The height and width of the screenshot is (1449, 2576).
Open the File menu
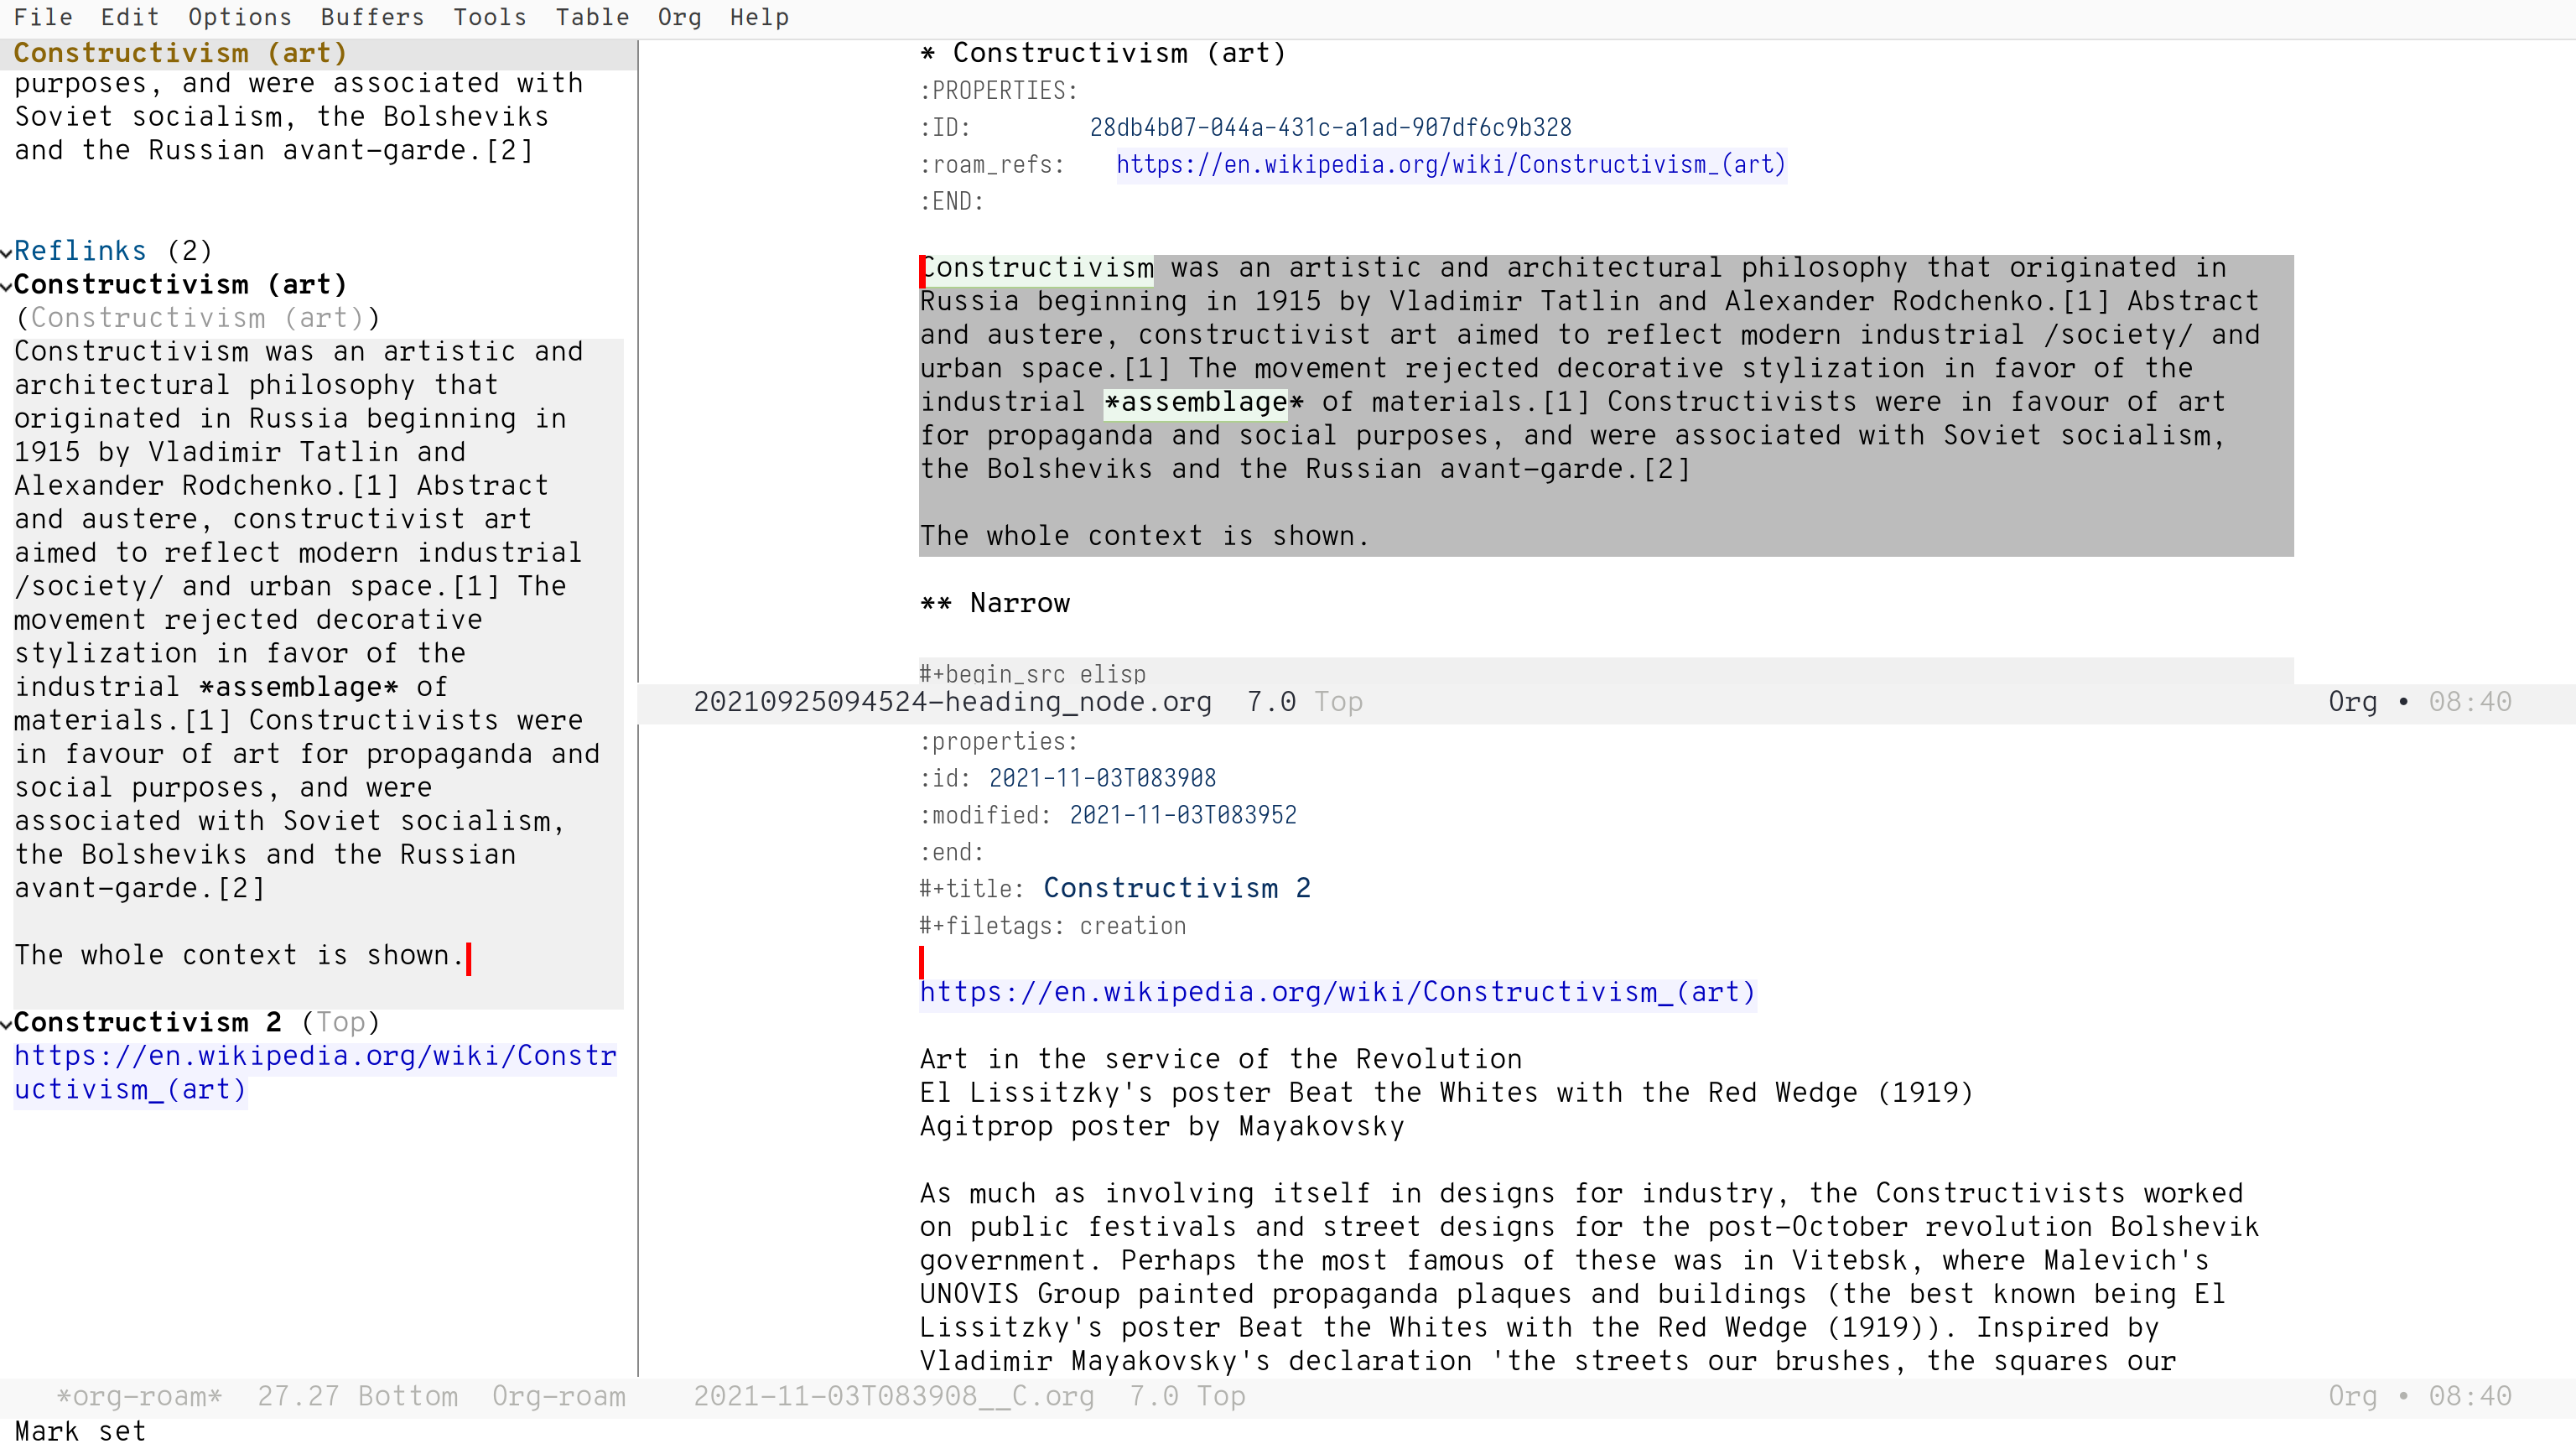pyautogui.click(x=44, y=17)
